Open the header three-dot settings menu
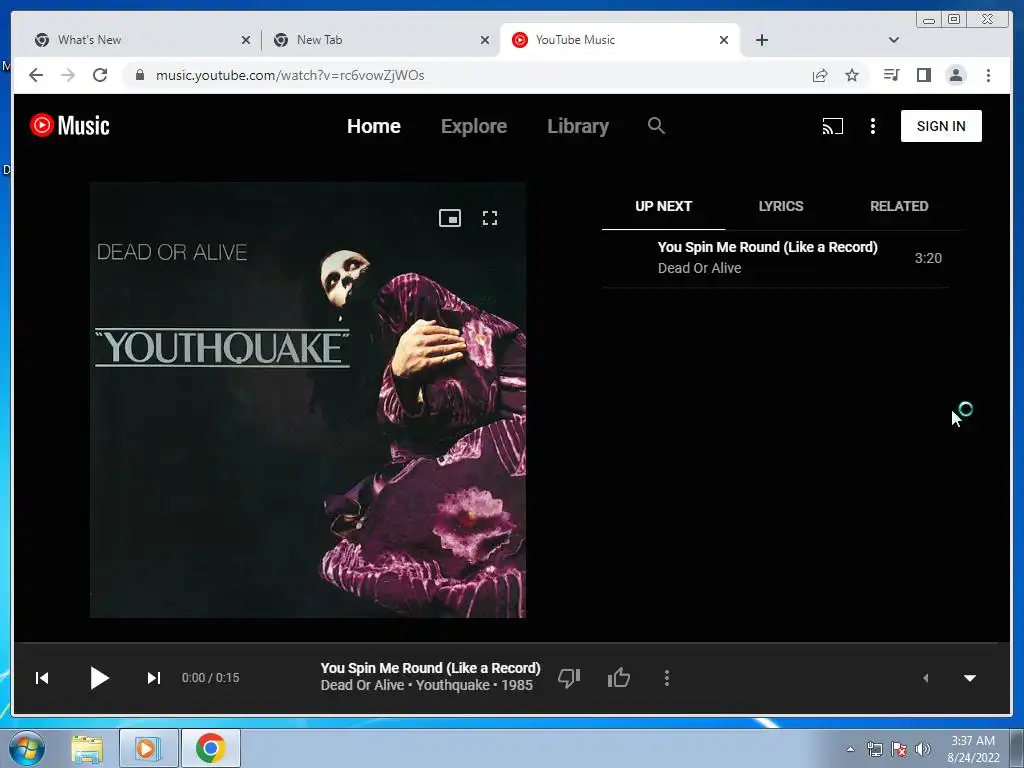This screenshot has height=768, width=1024. pos(872,126)
